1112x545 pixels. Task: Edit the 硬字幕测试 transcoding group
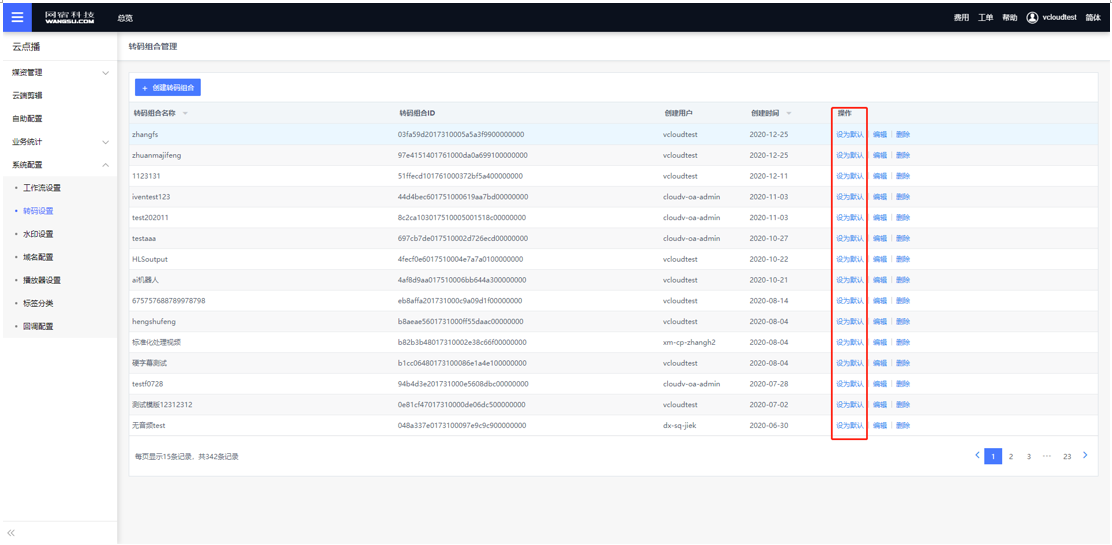[879, 363]
